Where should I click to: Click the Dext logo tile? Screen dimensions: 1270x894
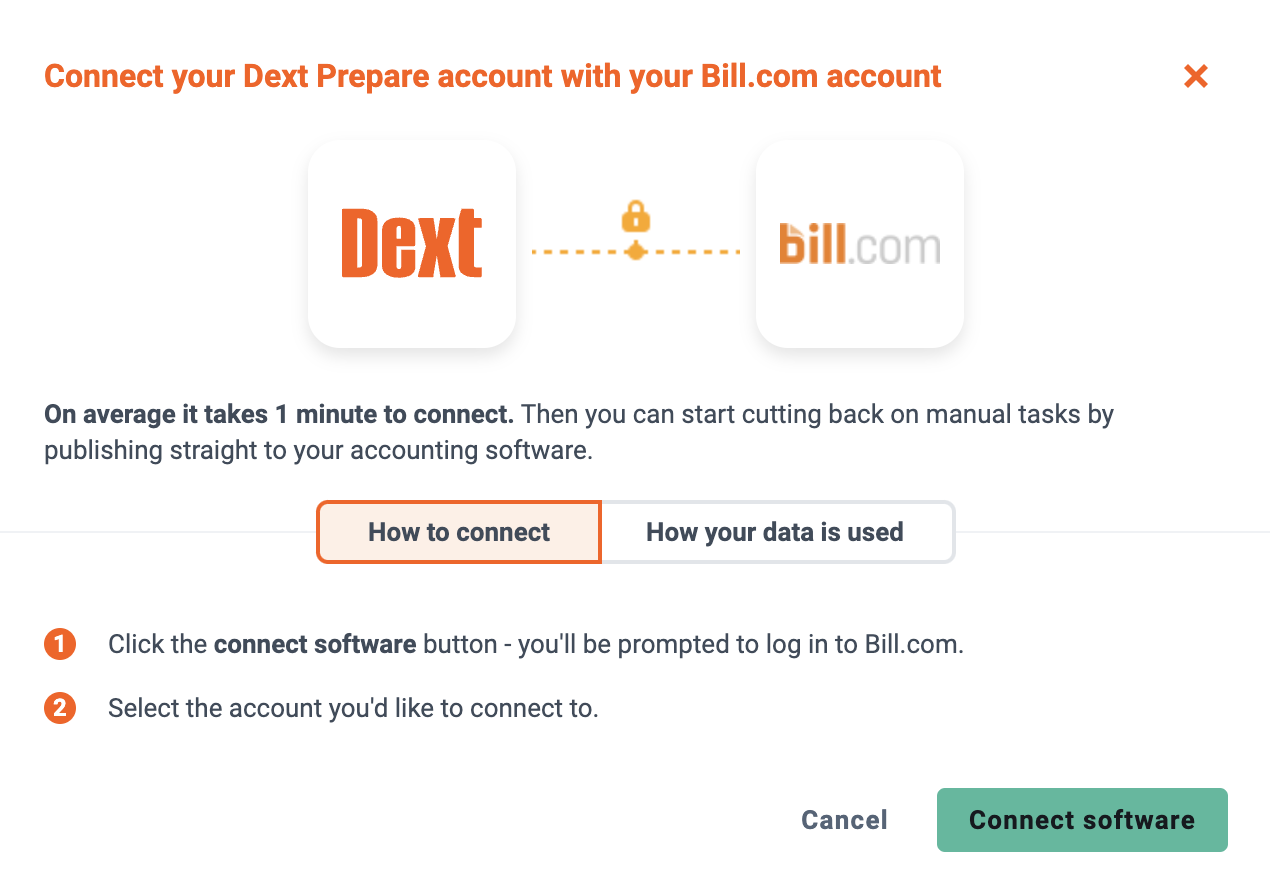412,243
